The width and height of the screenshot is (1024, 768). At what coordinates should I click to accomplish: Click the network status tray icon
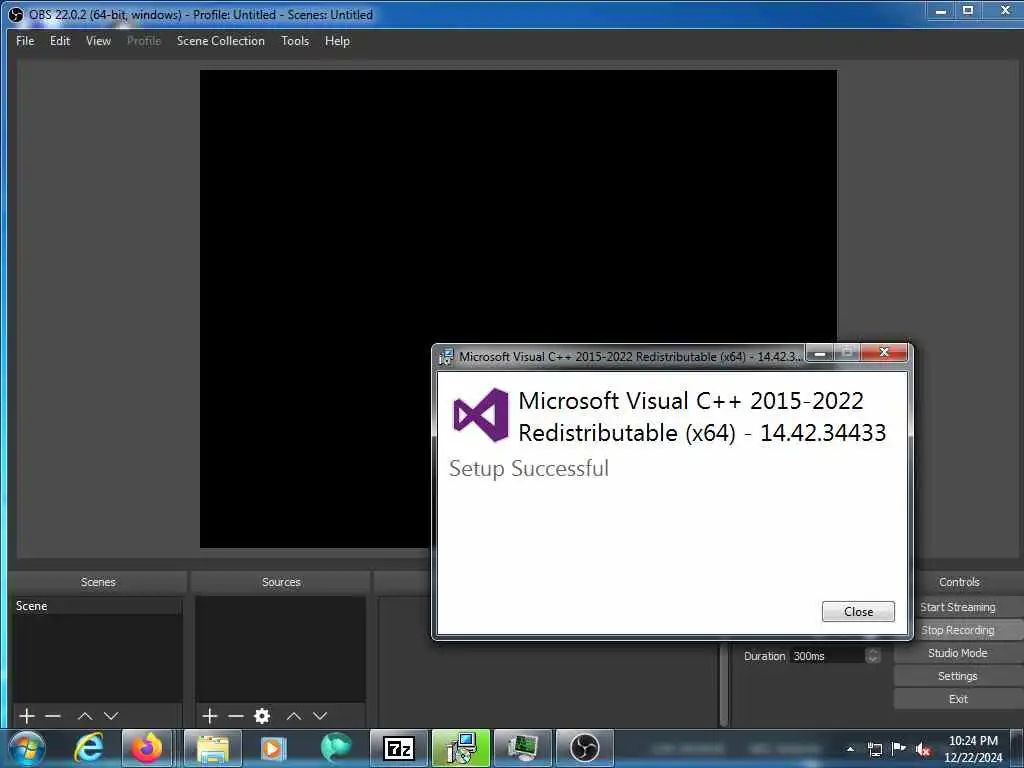(x=874, y=749)
